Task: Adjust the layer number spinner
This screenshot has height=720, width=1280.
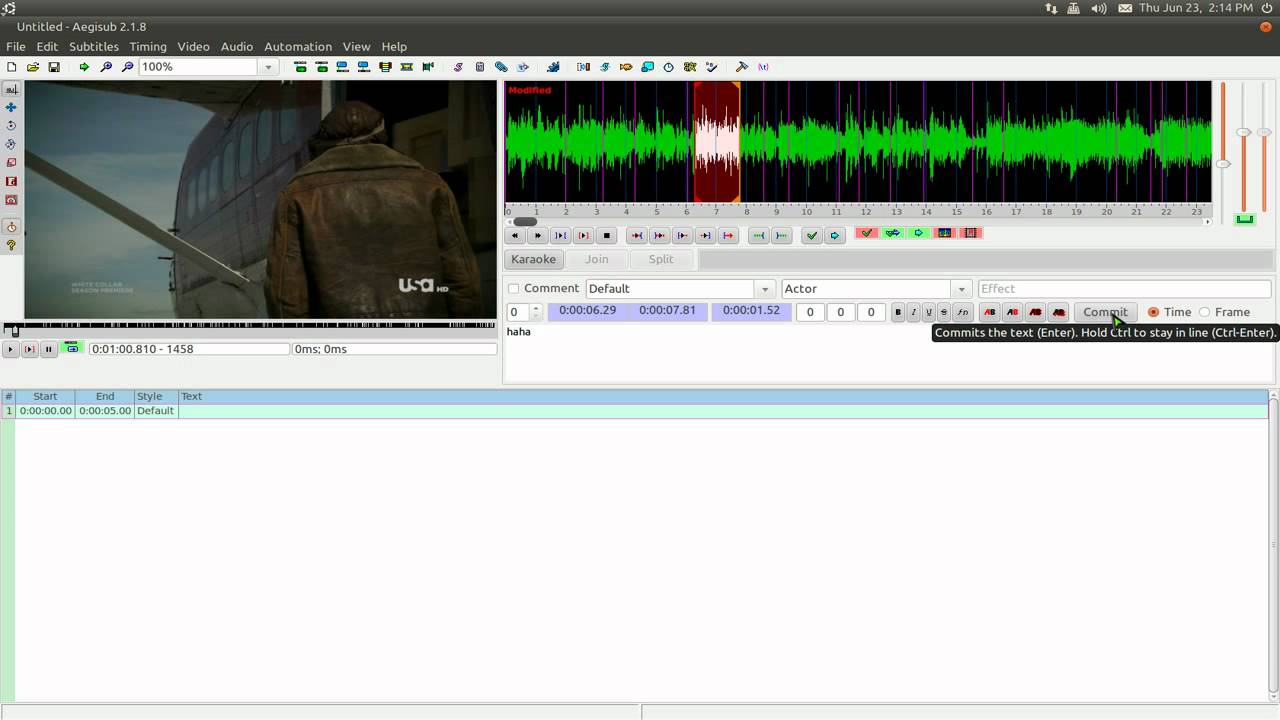Action: (x=536, y=312)
